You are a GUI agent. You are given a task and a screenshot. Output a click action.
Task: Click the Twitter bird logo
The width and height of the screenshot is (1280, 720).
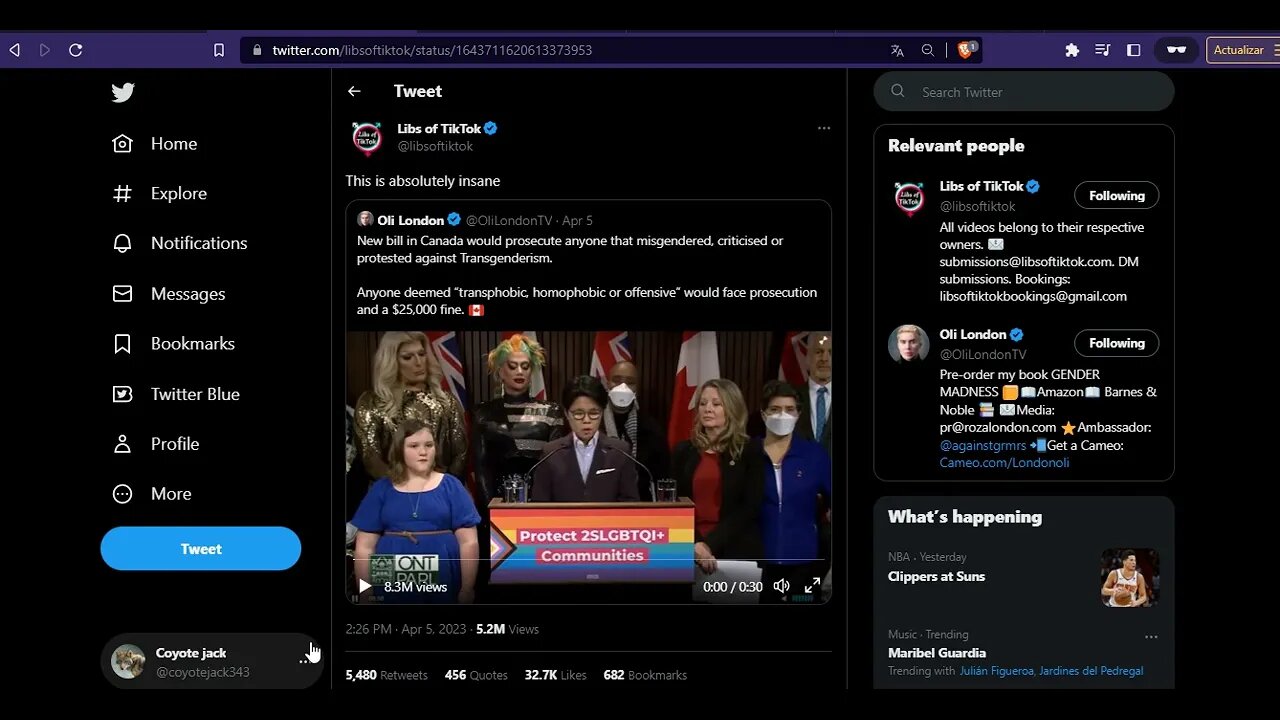click(x=123, y=93)
